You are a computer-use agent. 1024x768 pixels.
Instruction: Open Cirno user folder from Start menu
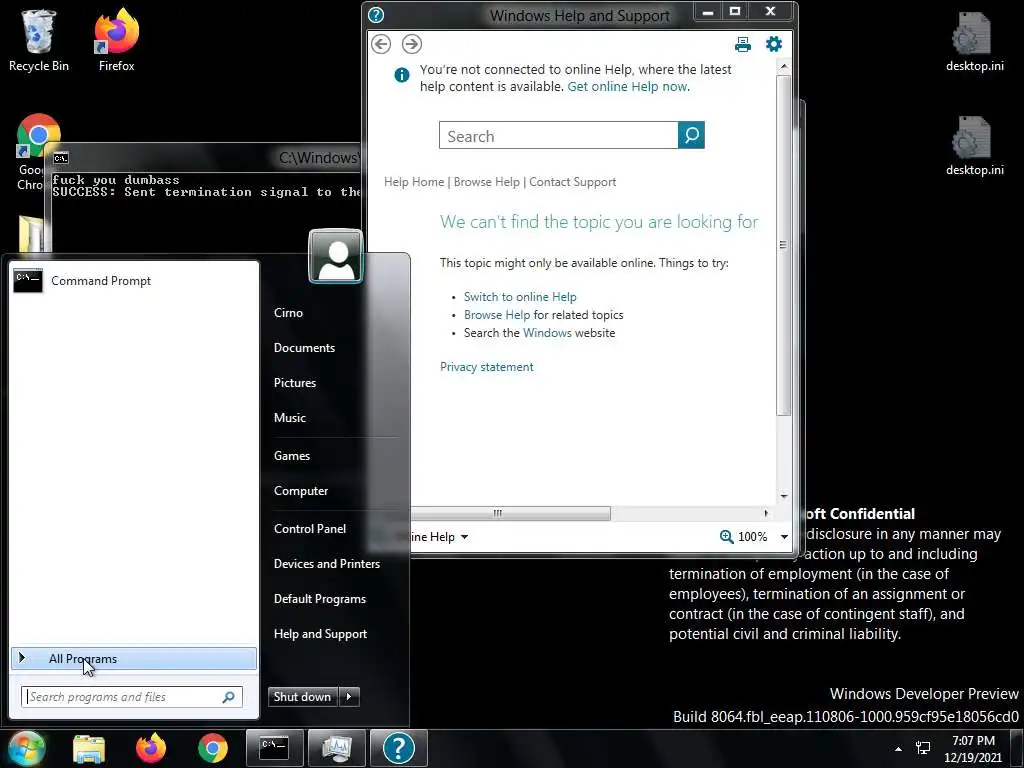pos(288,312)
